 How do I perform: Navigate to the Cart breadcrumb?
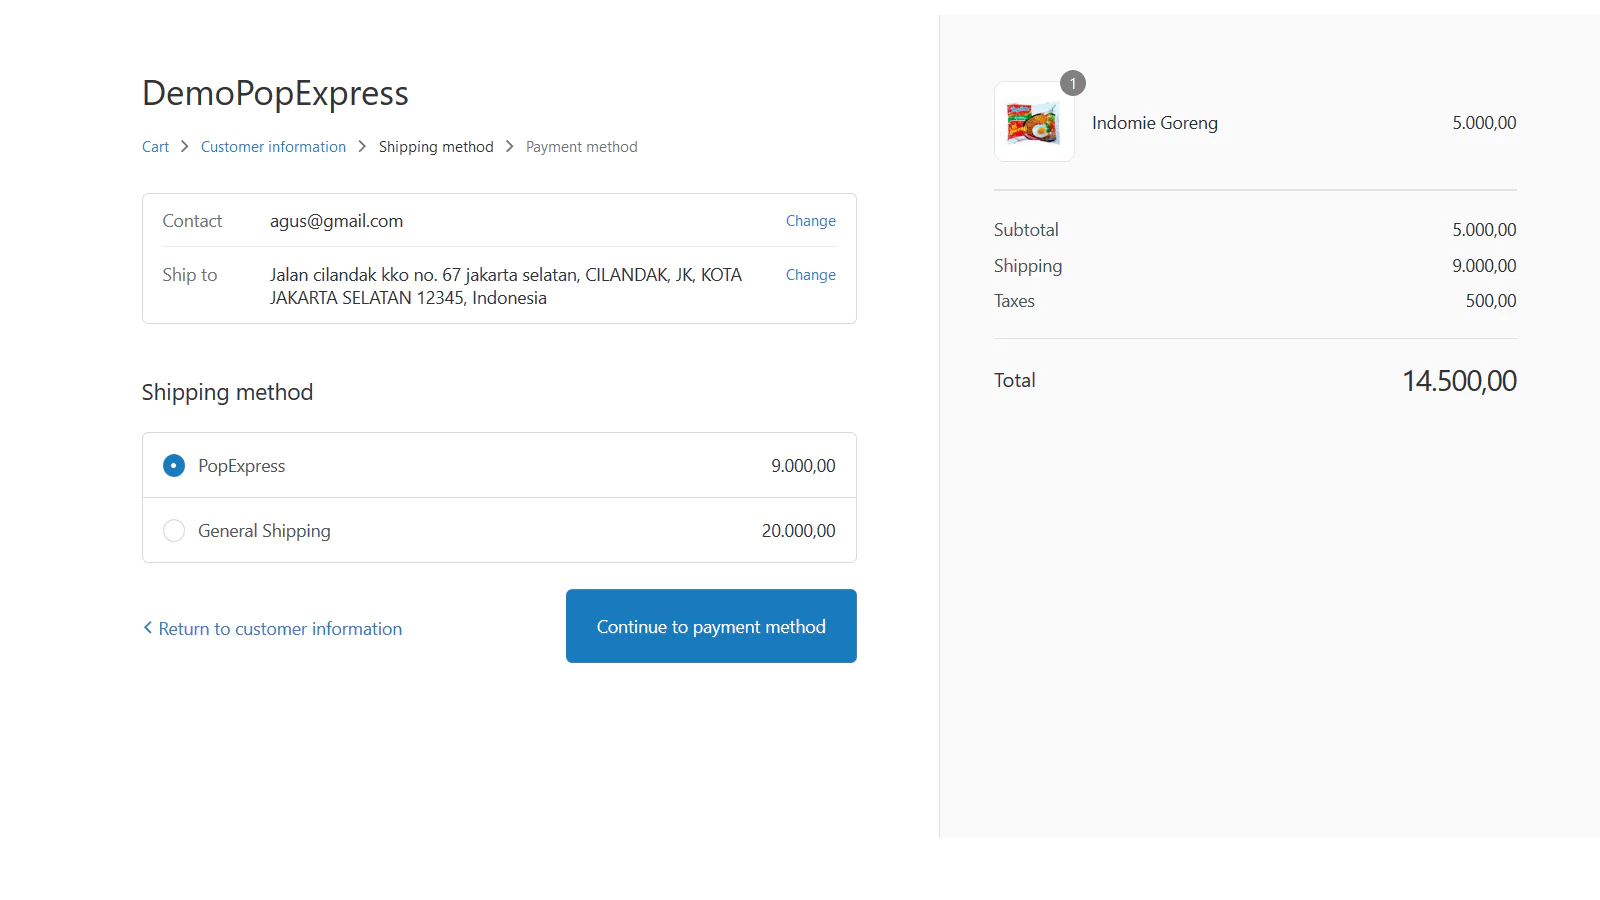(155, 146)
